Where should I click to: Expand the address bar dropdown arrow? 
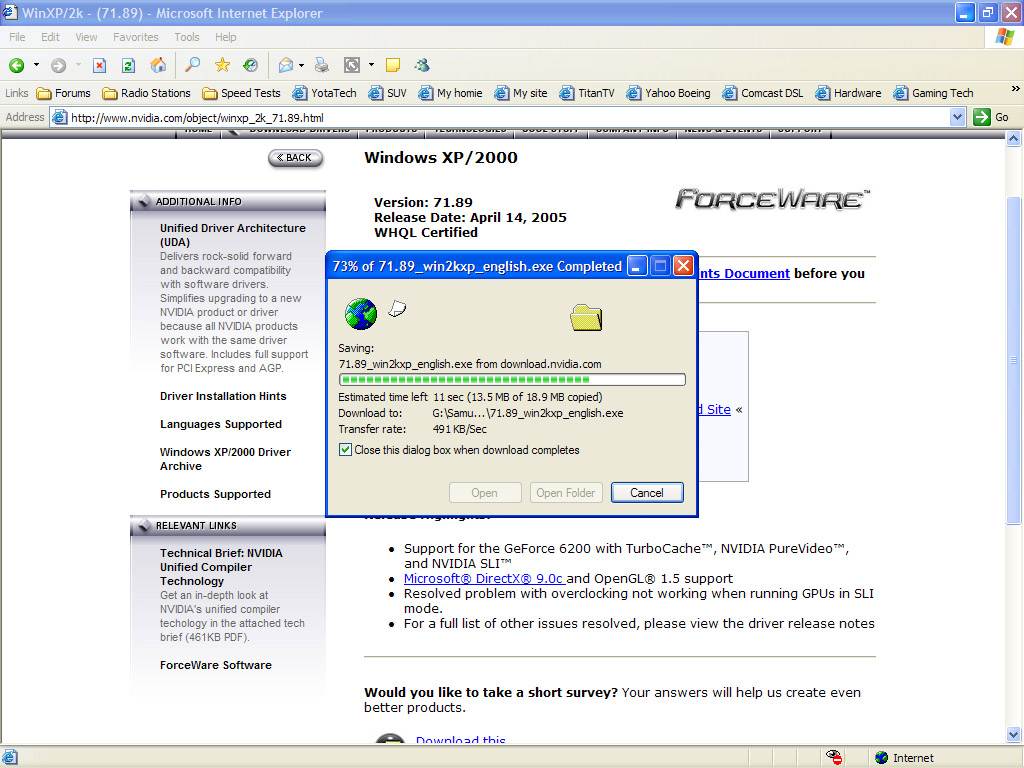coord(957,117)
